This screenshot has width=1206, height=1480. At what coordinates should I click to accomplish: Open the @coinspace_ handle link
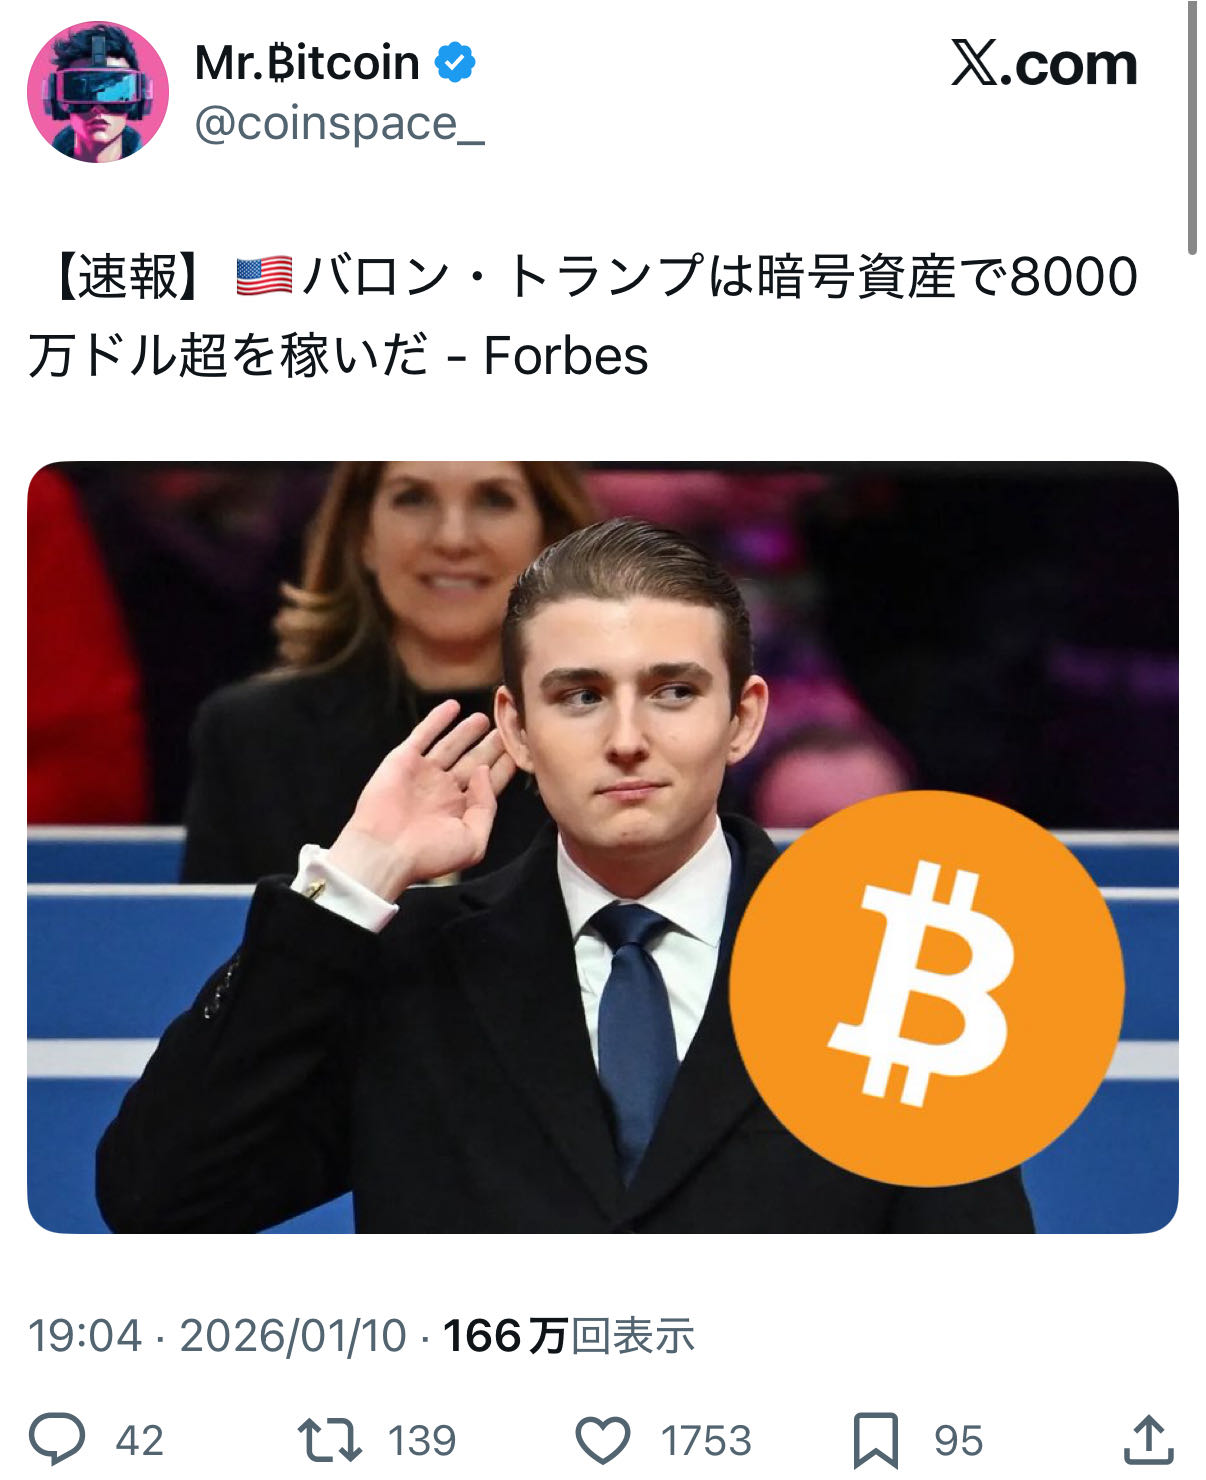[340, 124]
